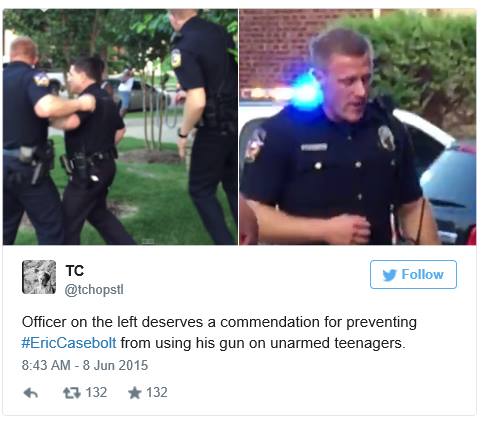
Task: Visit the @tchopstl handle link
Action: (x=94, y=289)
